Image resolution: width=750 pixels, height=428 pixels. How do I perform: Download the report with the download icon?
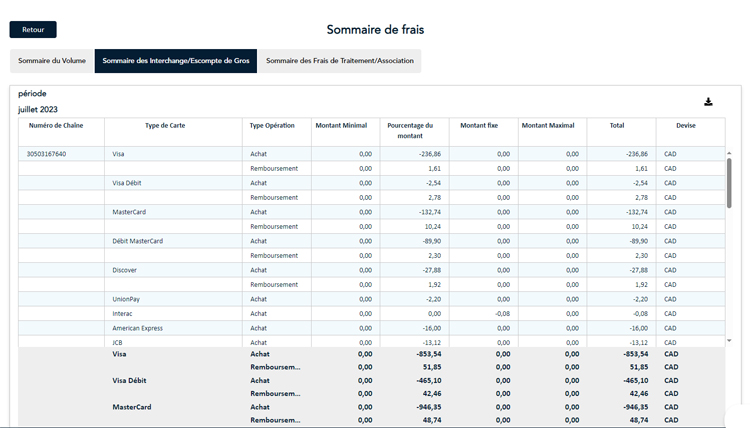708,102
